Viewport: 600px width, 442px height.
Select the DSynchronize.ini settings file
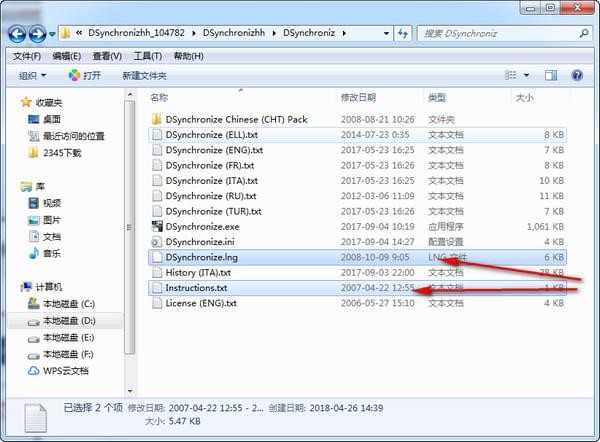pos(200,241)
